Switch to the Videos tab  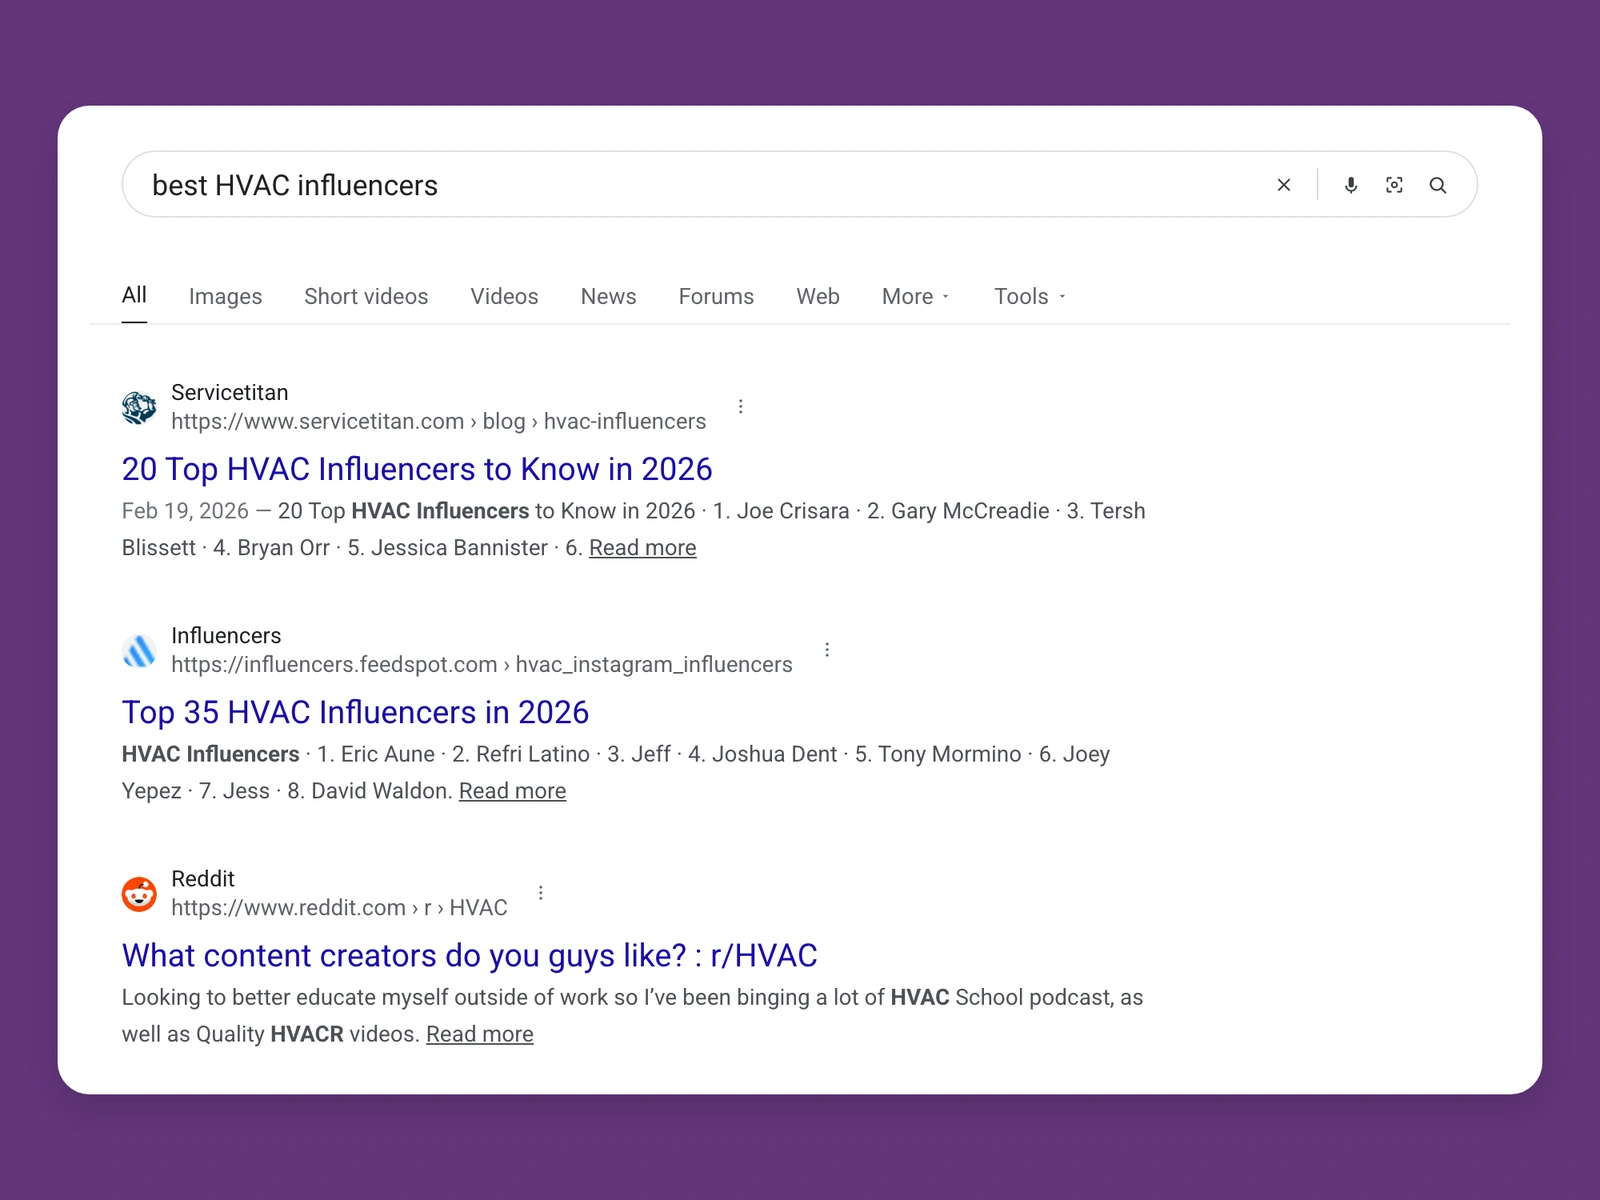coord(504,296)
